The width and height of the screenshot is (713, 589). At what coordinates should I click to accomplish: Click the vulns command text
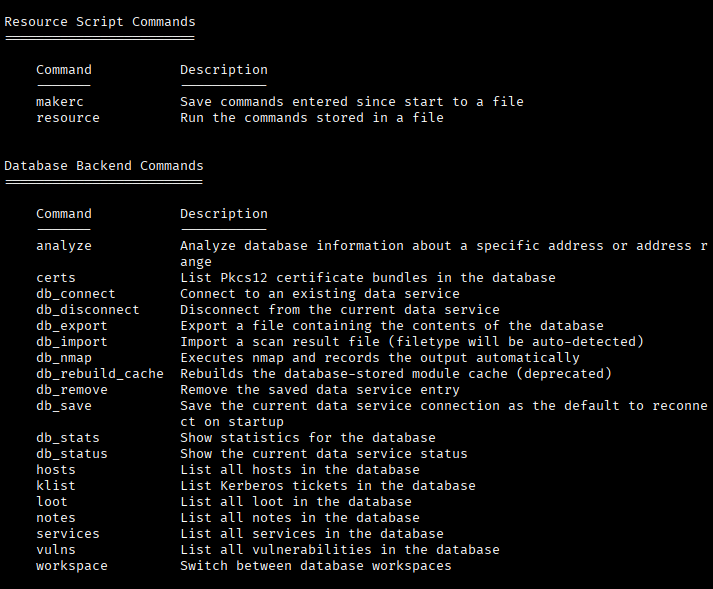coord(56,550)
